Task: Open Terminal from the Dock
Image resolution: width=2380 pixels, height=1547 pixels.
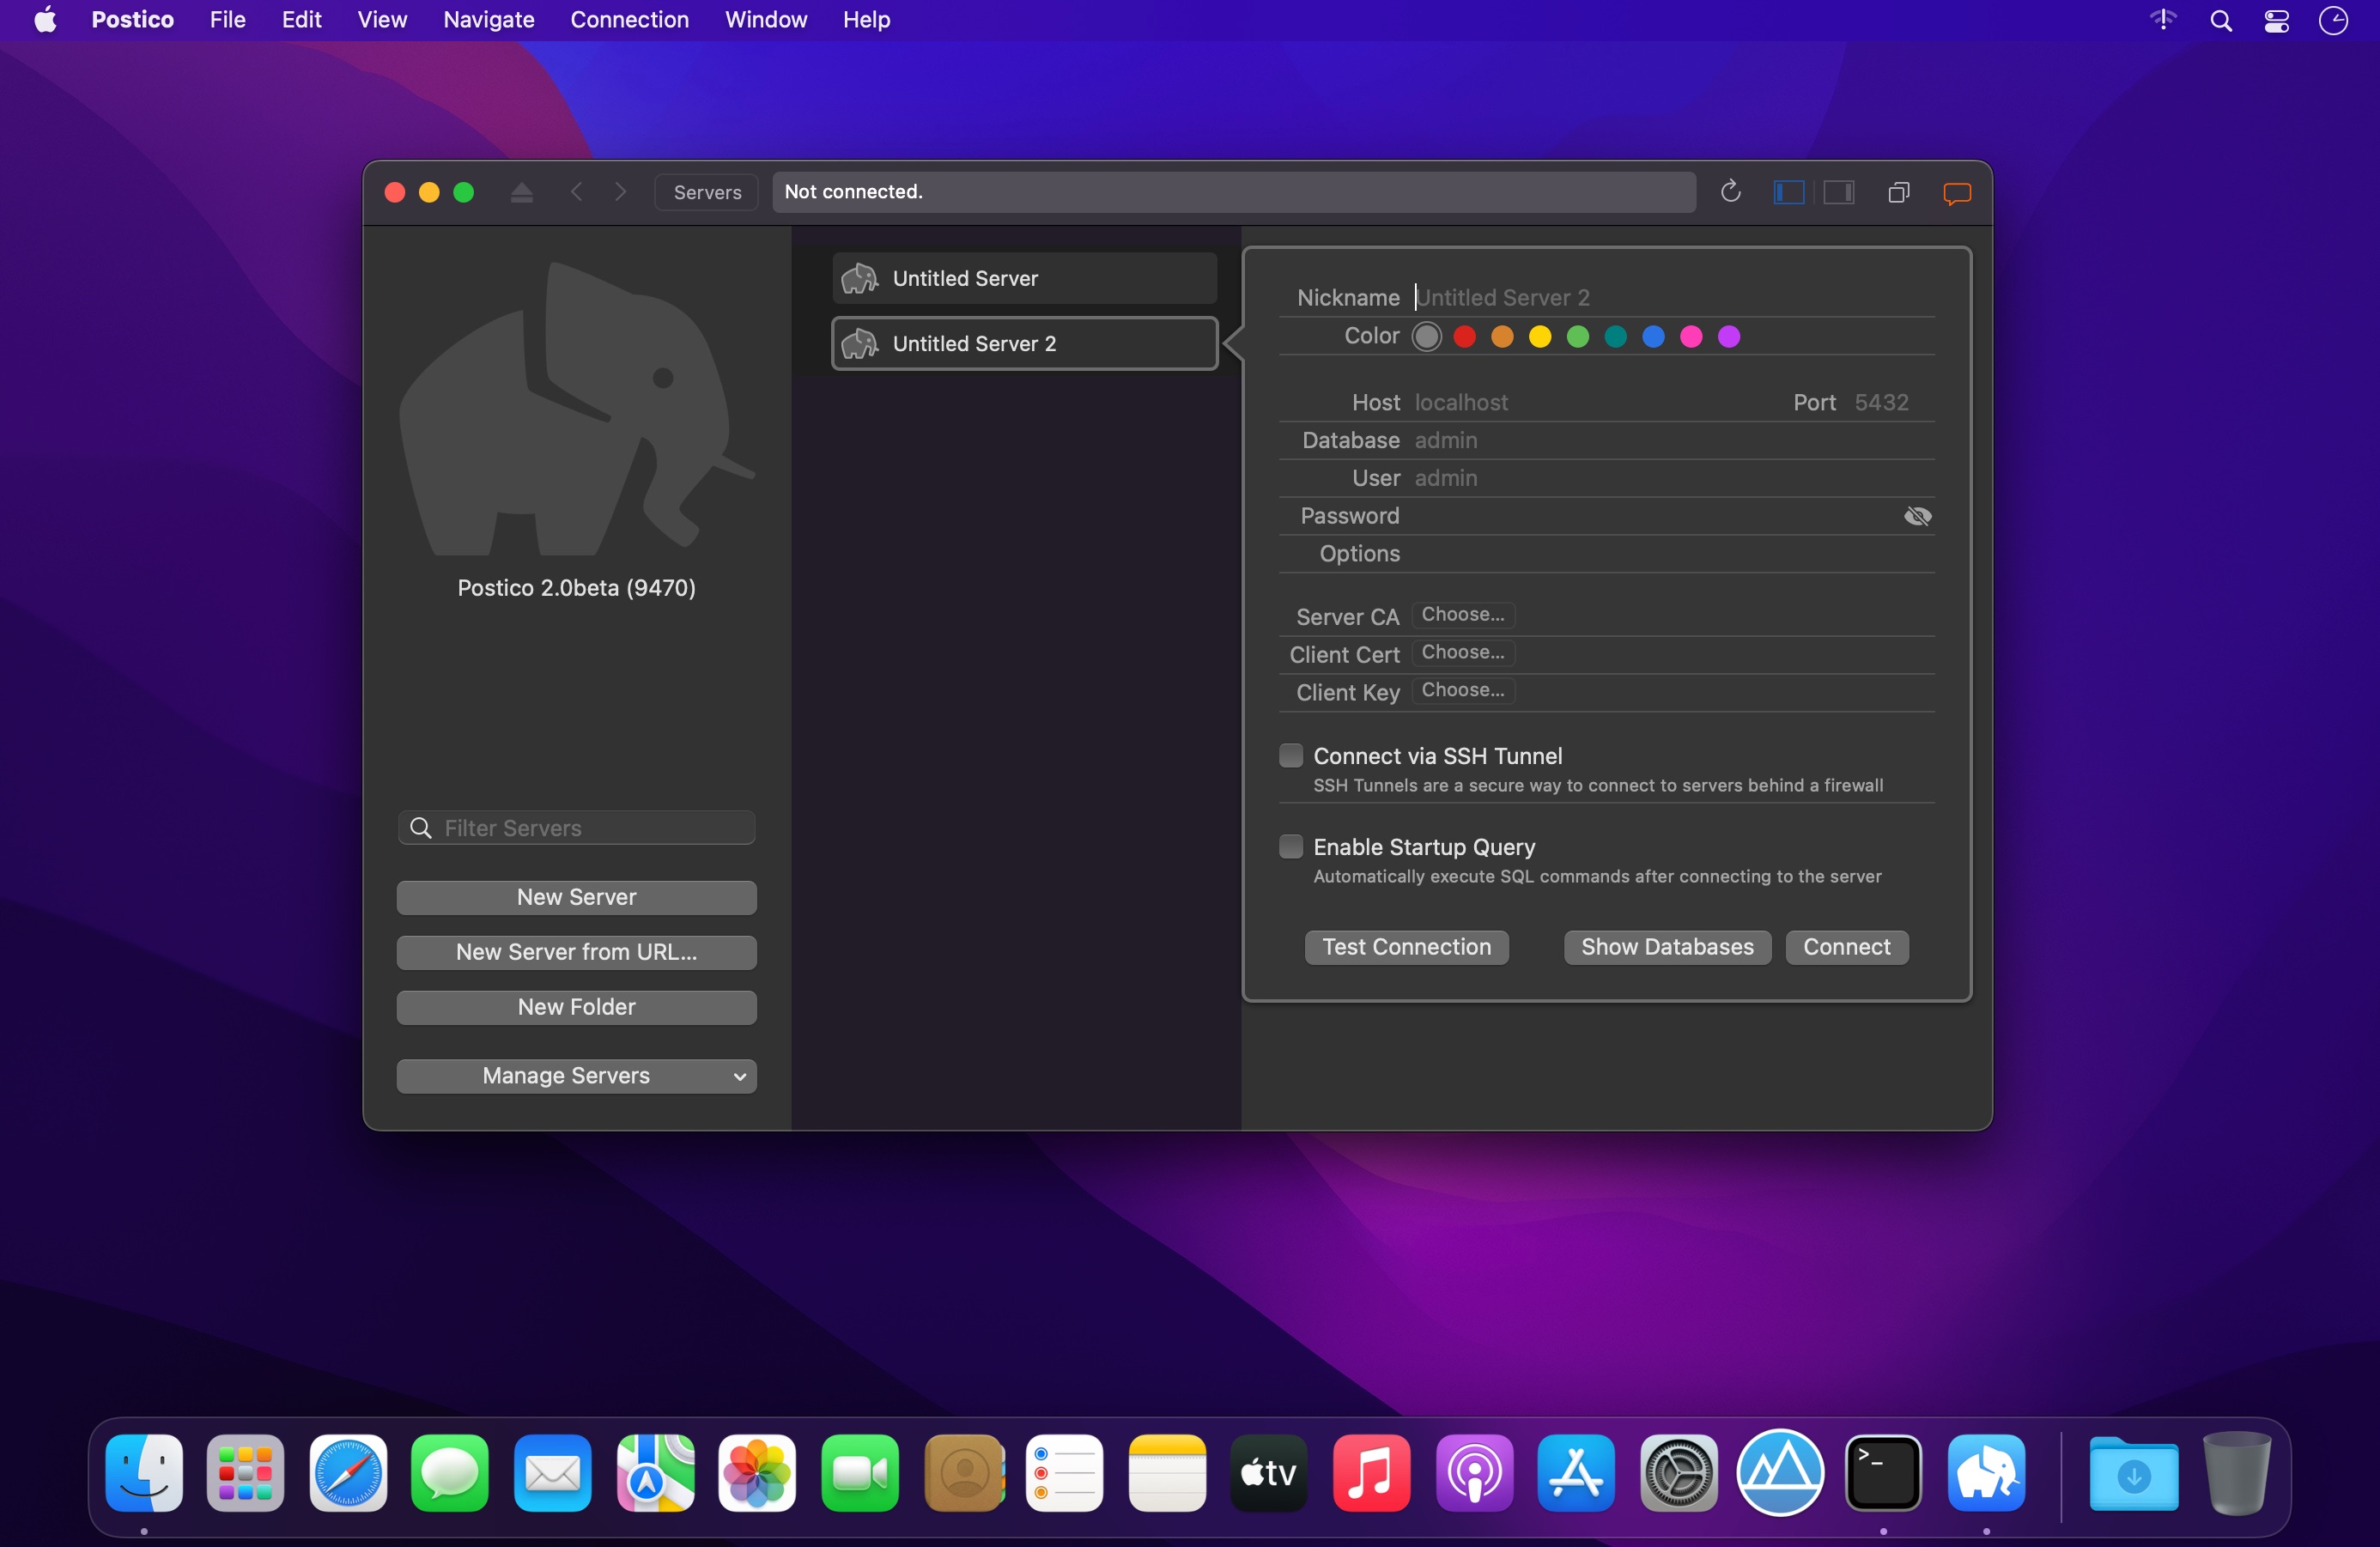Action: pyautogui.click(x=1882, y=1472)
